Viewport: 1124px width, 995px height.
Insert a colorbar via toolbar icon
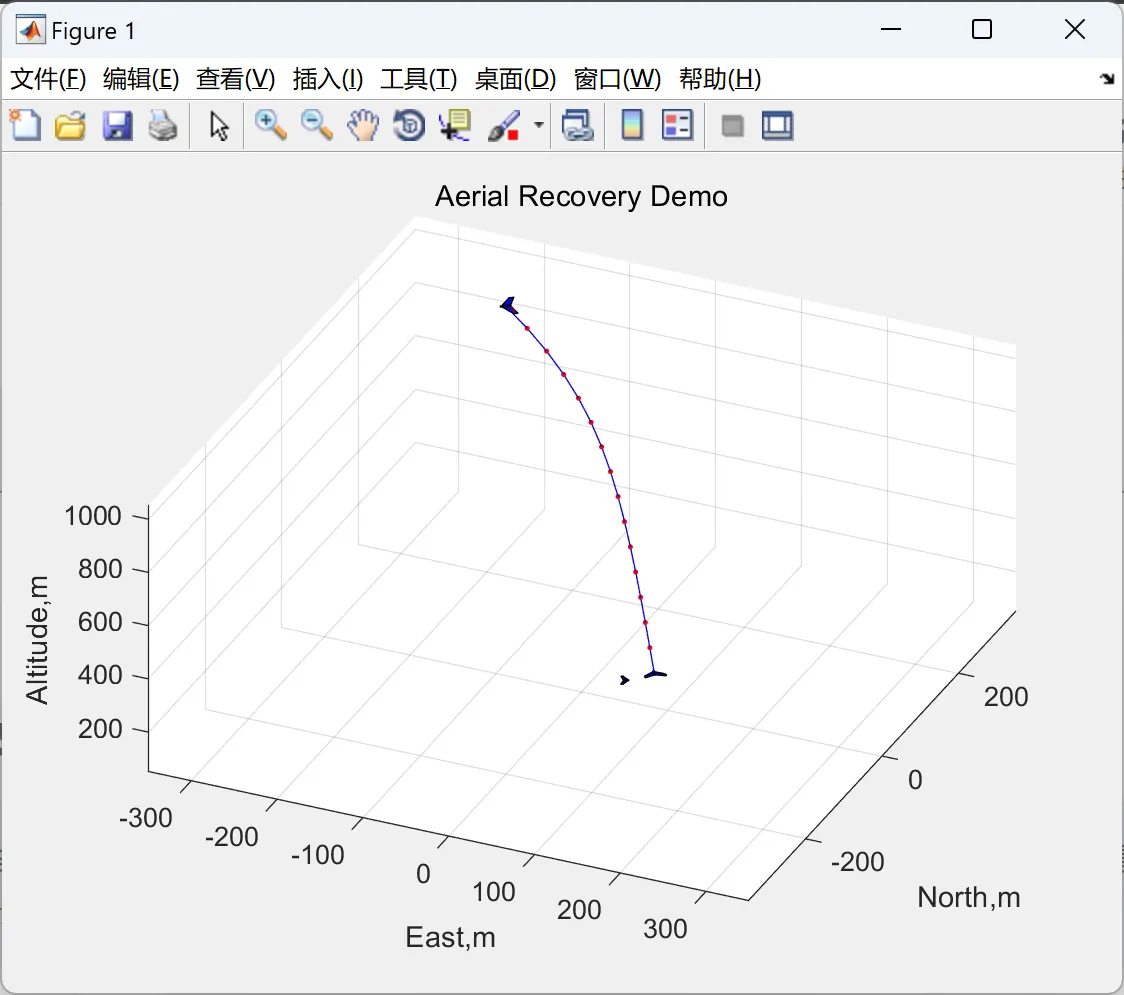click(632, 125)
